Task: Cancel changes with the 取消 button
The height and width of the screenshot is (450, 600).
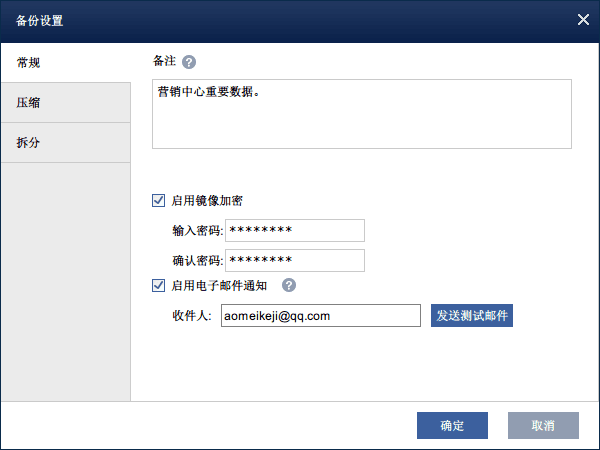Action: click(543, 425)
